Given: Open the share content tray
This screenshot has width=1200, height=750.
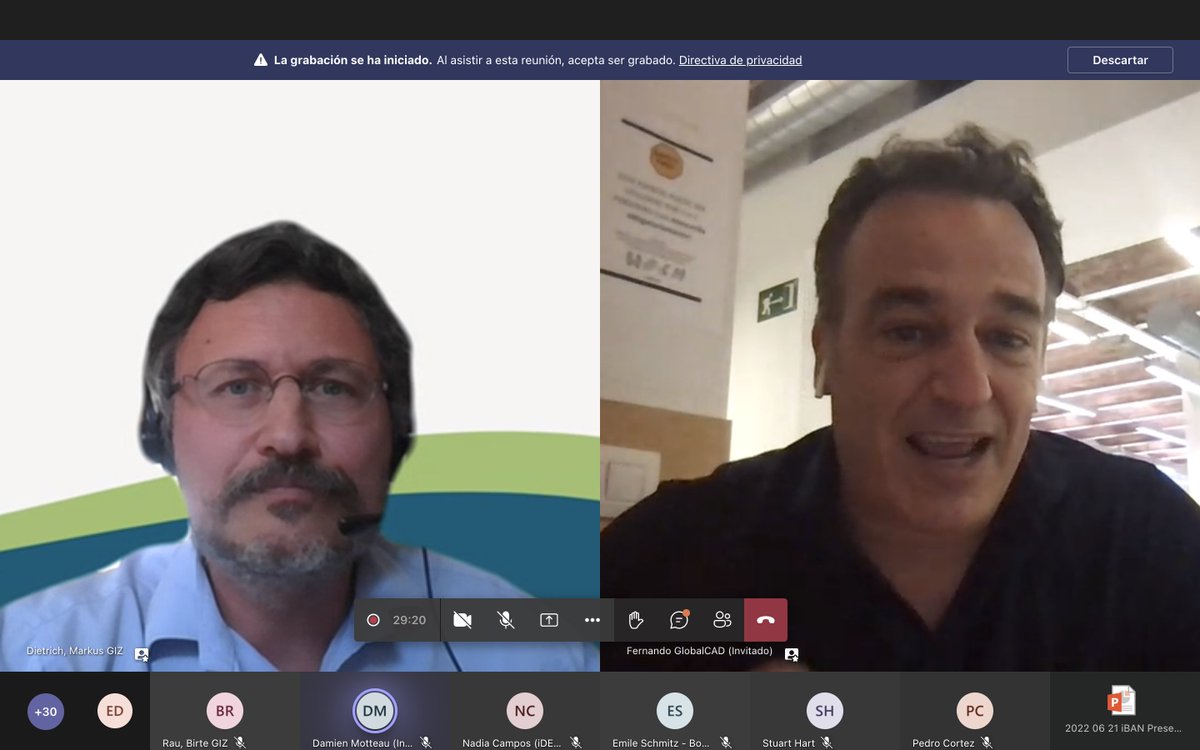Looking at the screenshot, I should (549, 619).
